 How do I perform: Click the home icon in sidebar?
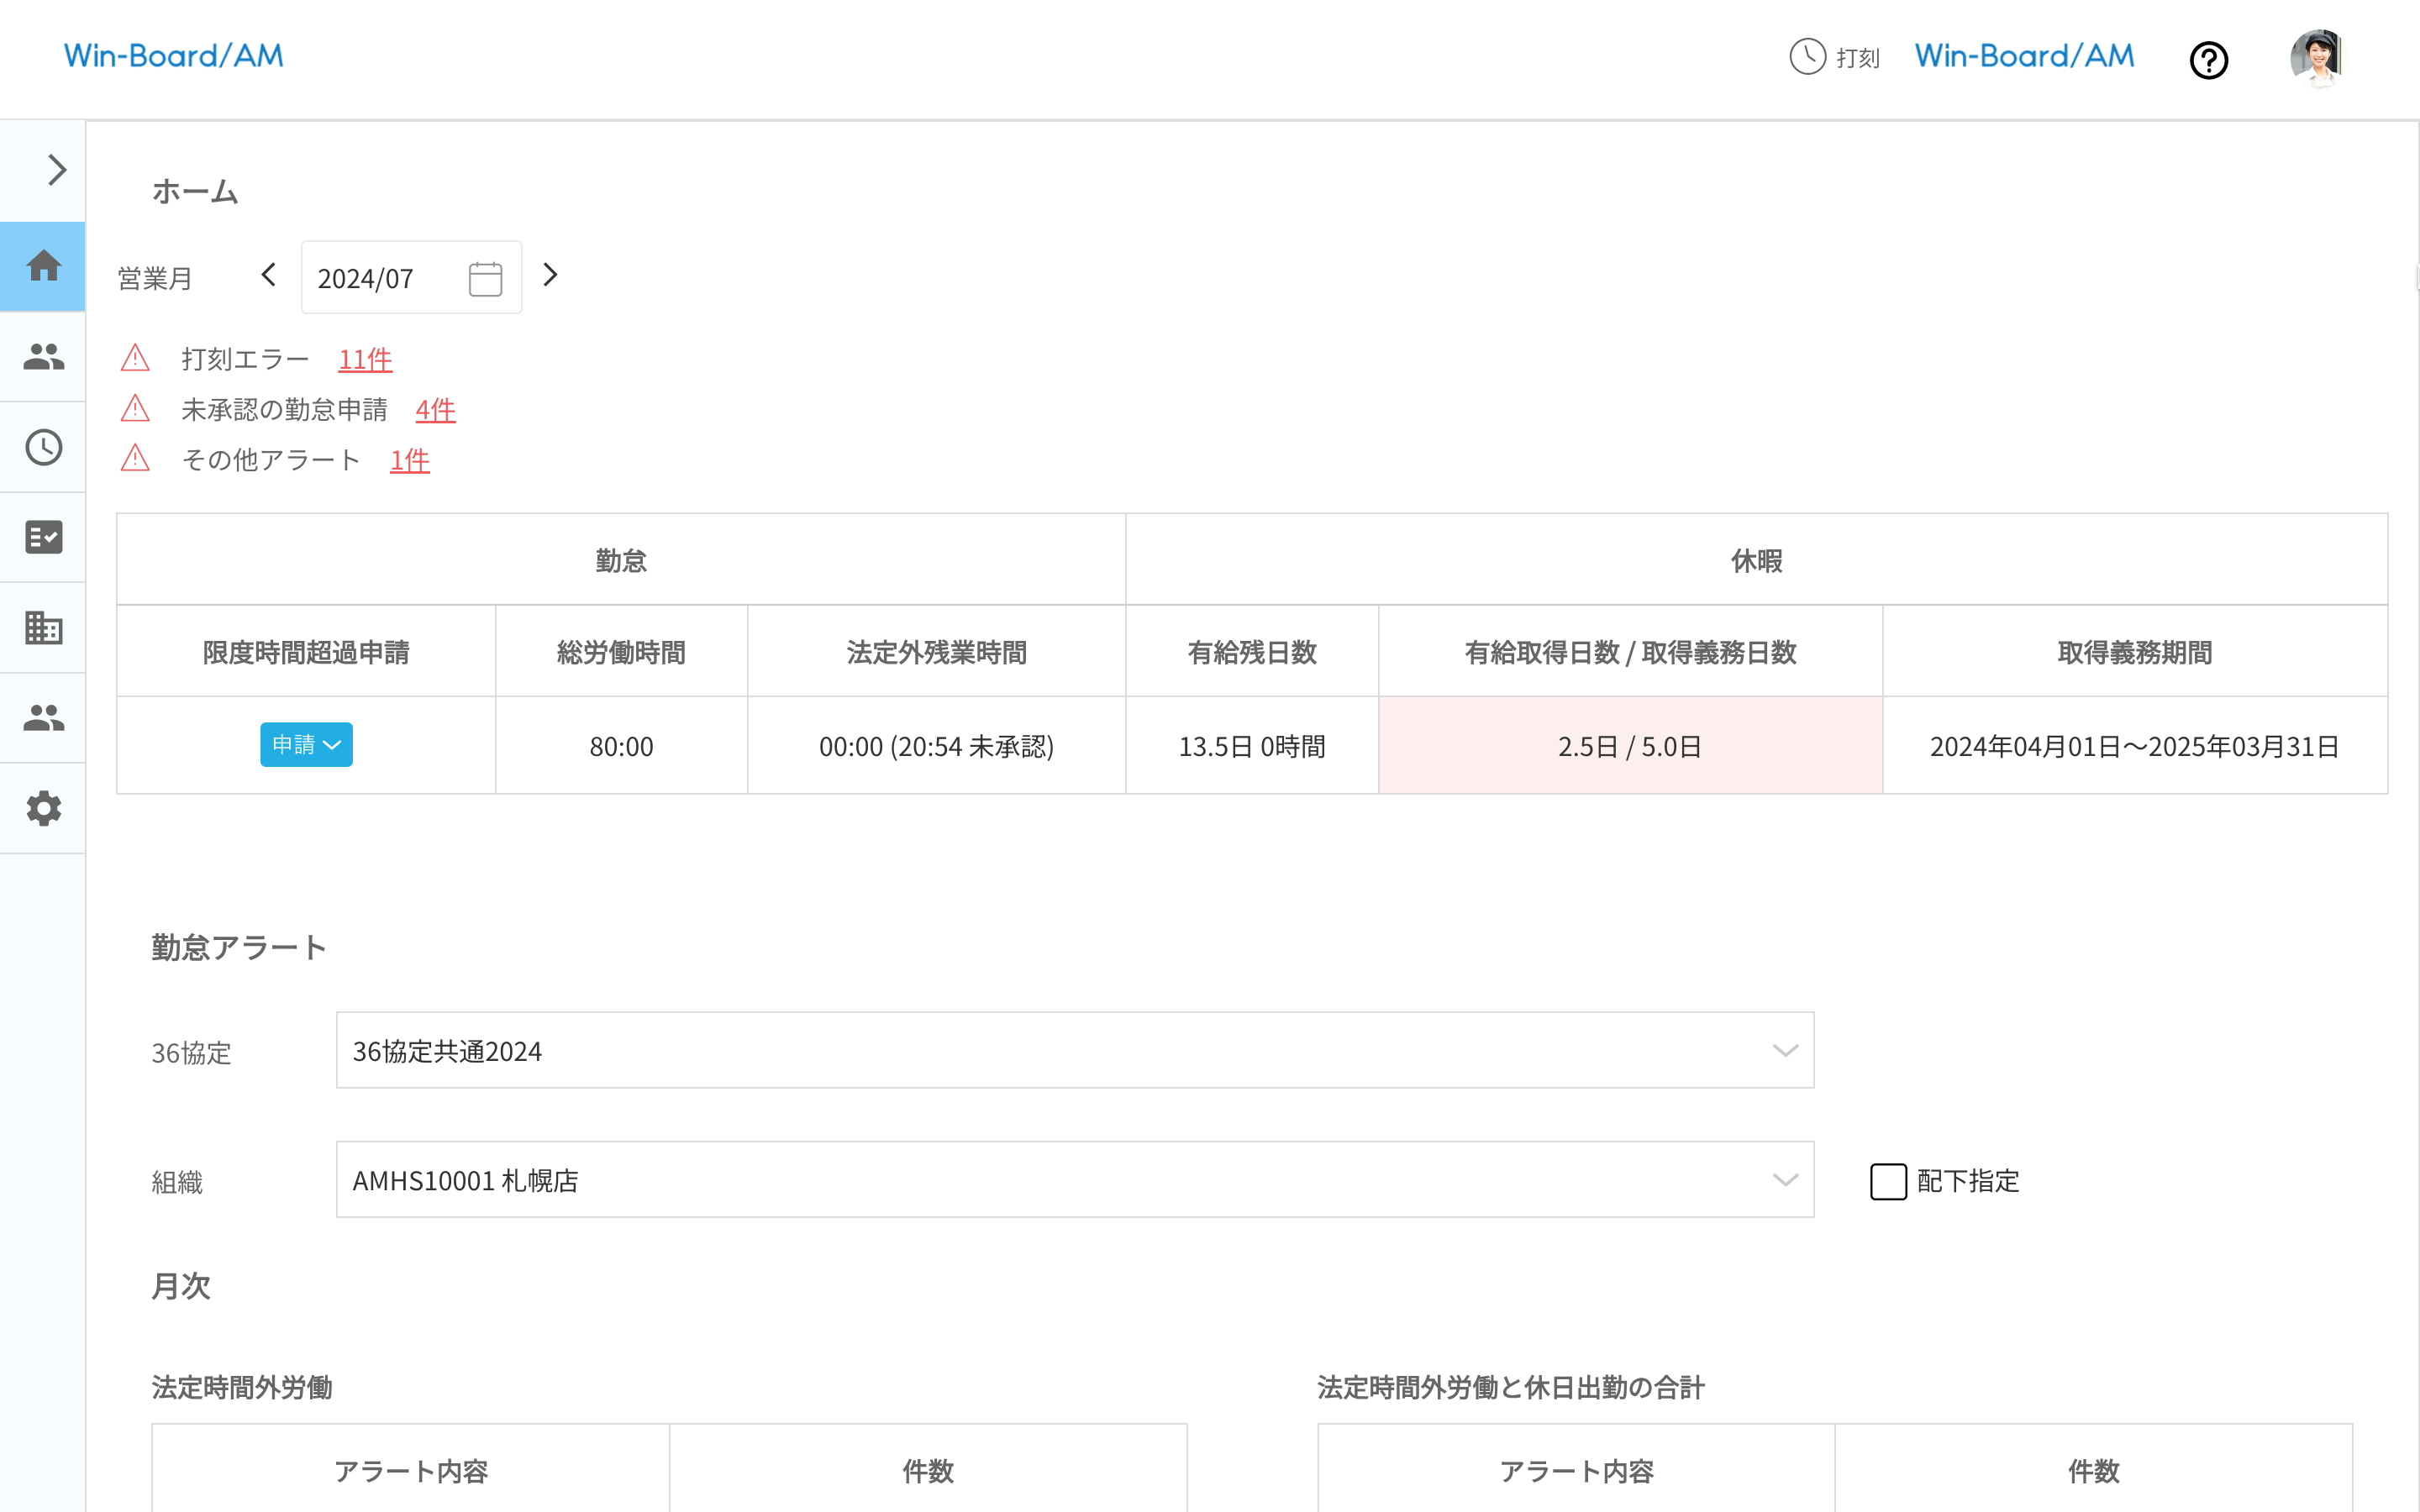pyautogui.click(x=43, y=266)
